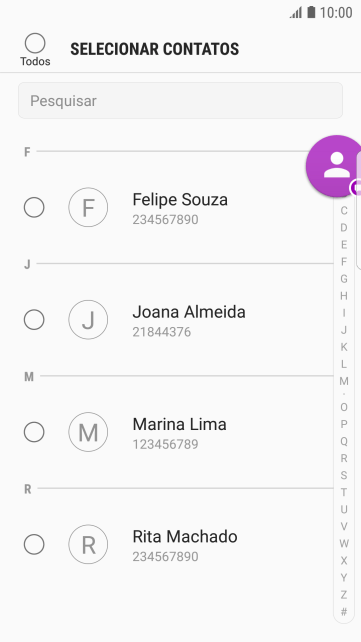Screen dimensions: 361x642
Task: Select the Felipe Souza radio button
Action: [x=34, y=207]
